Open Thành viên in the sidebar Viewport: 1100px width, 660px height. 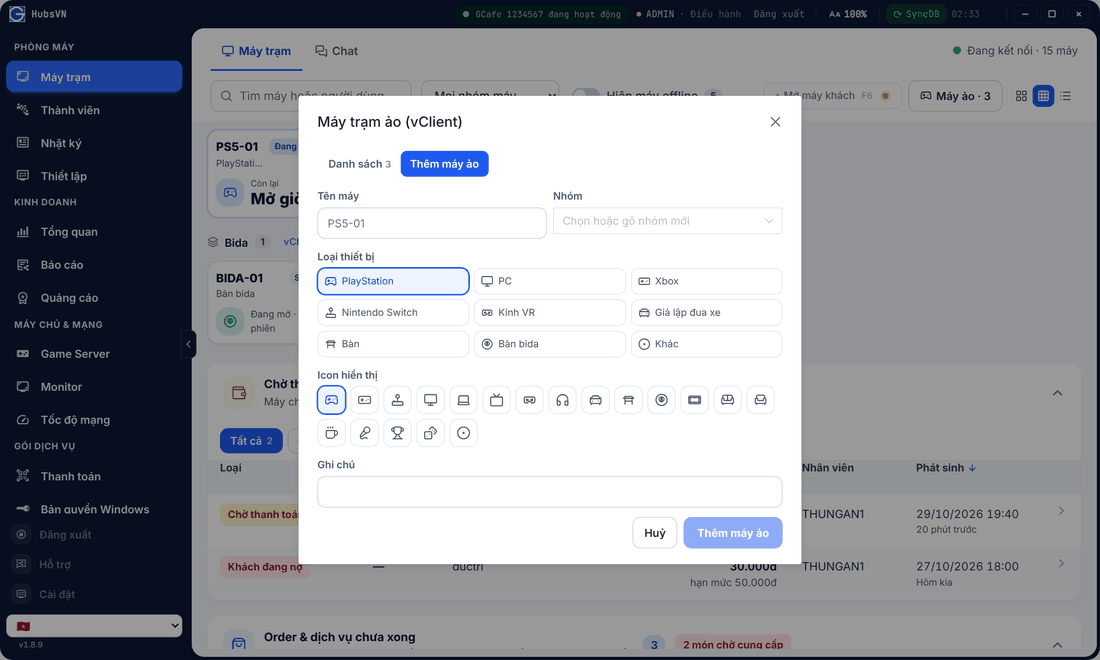(94, 110)
